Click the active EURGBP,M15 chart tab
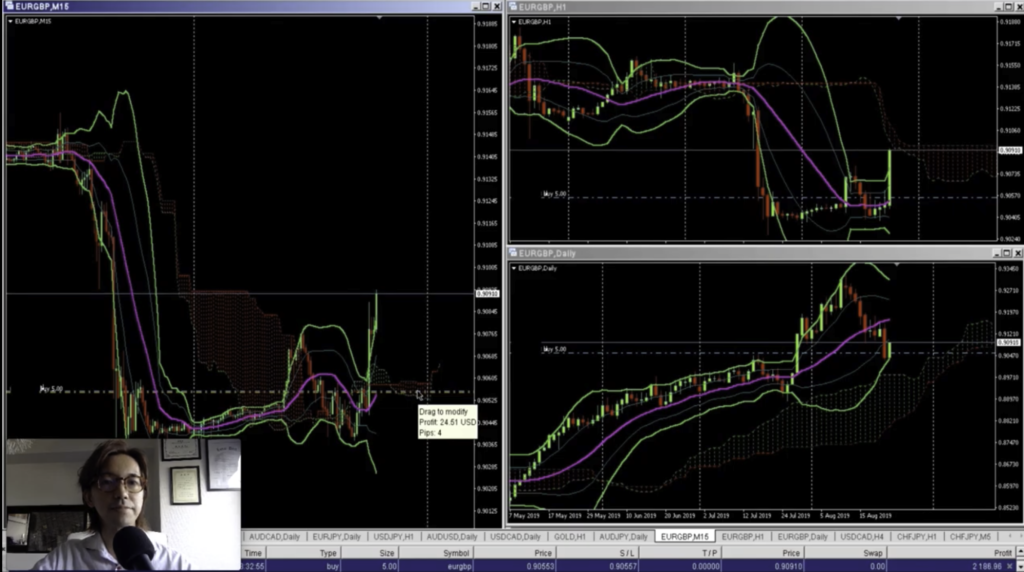This screenshot has width=1024, height=572. point(684,537)
